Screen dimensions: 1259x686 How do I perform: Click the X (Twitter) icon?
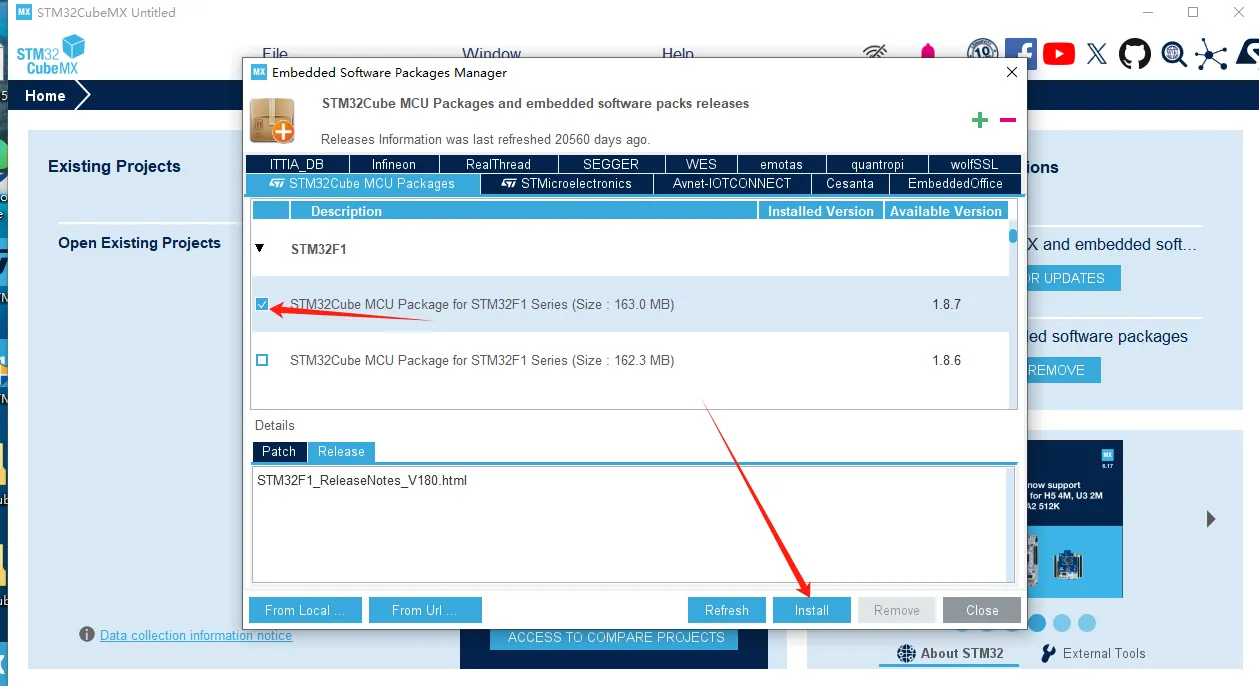coord(1097,54)
